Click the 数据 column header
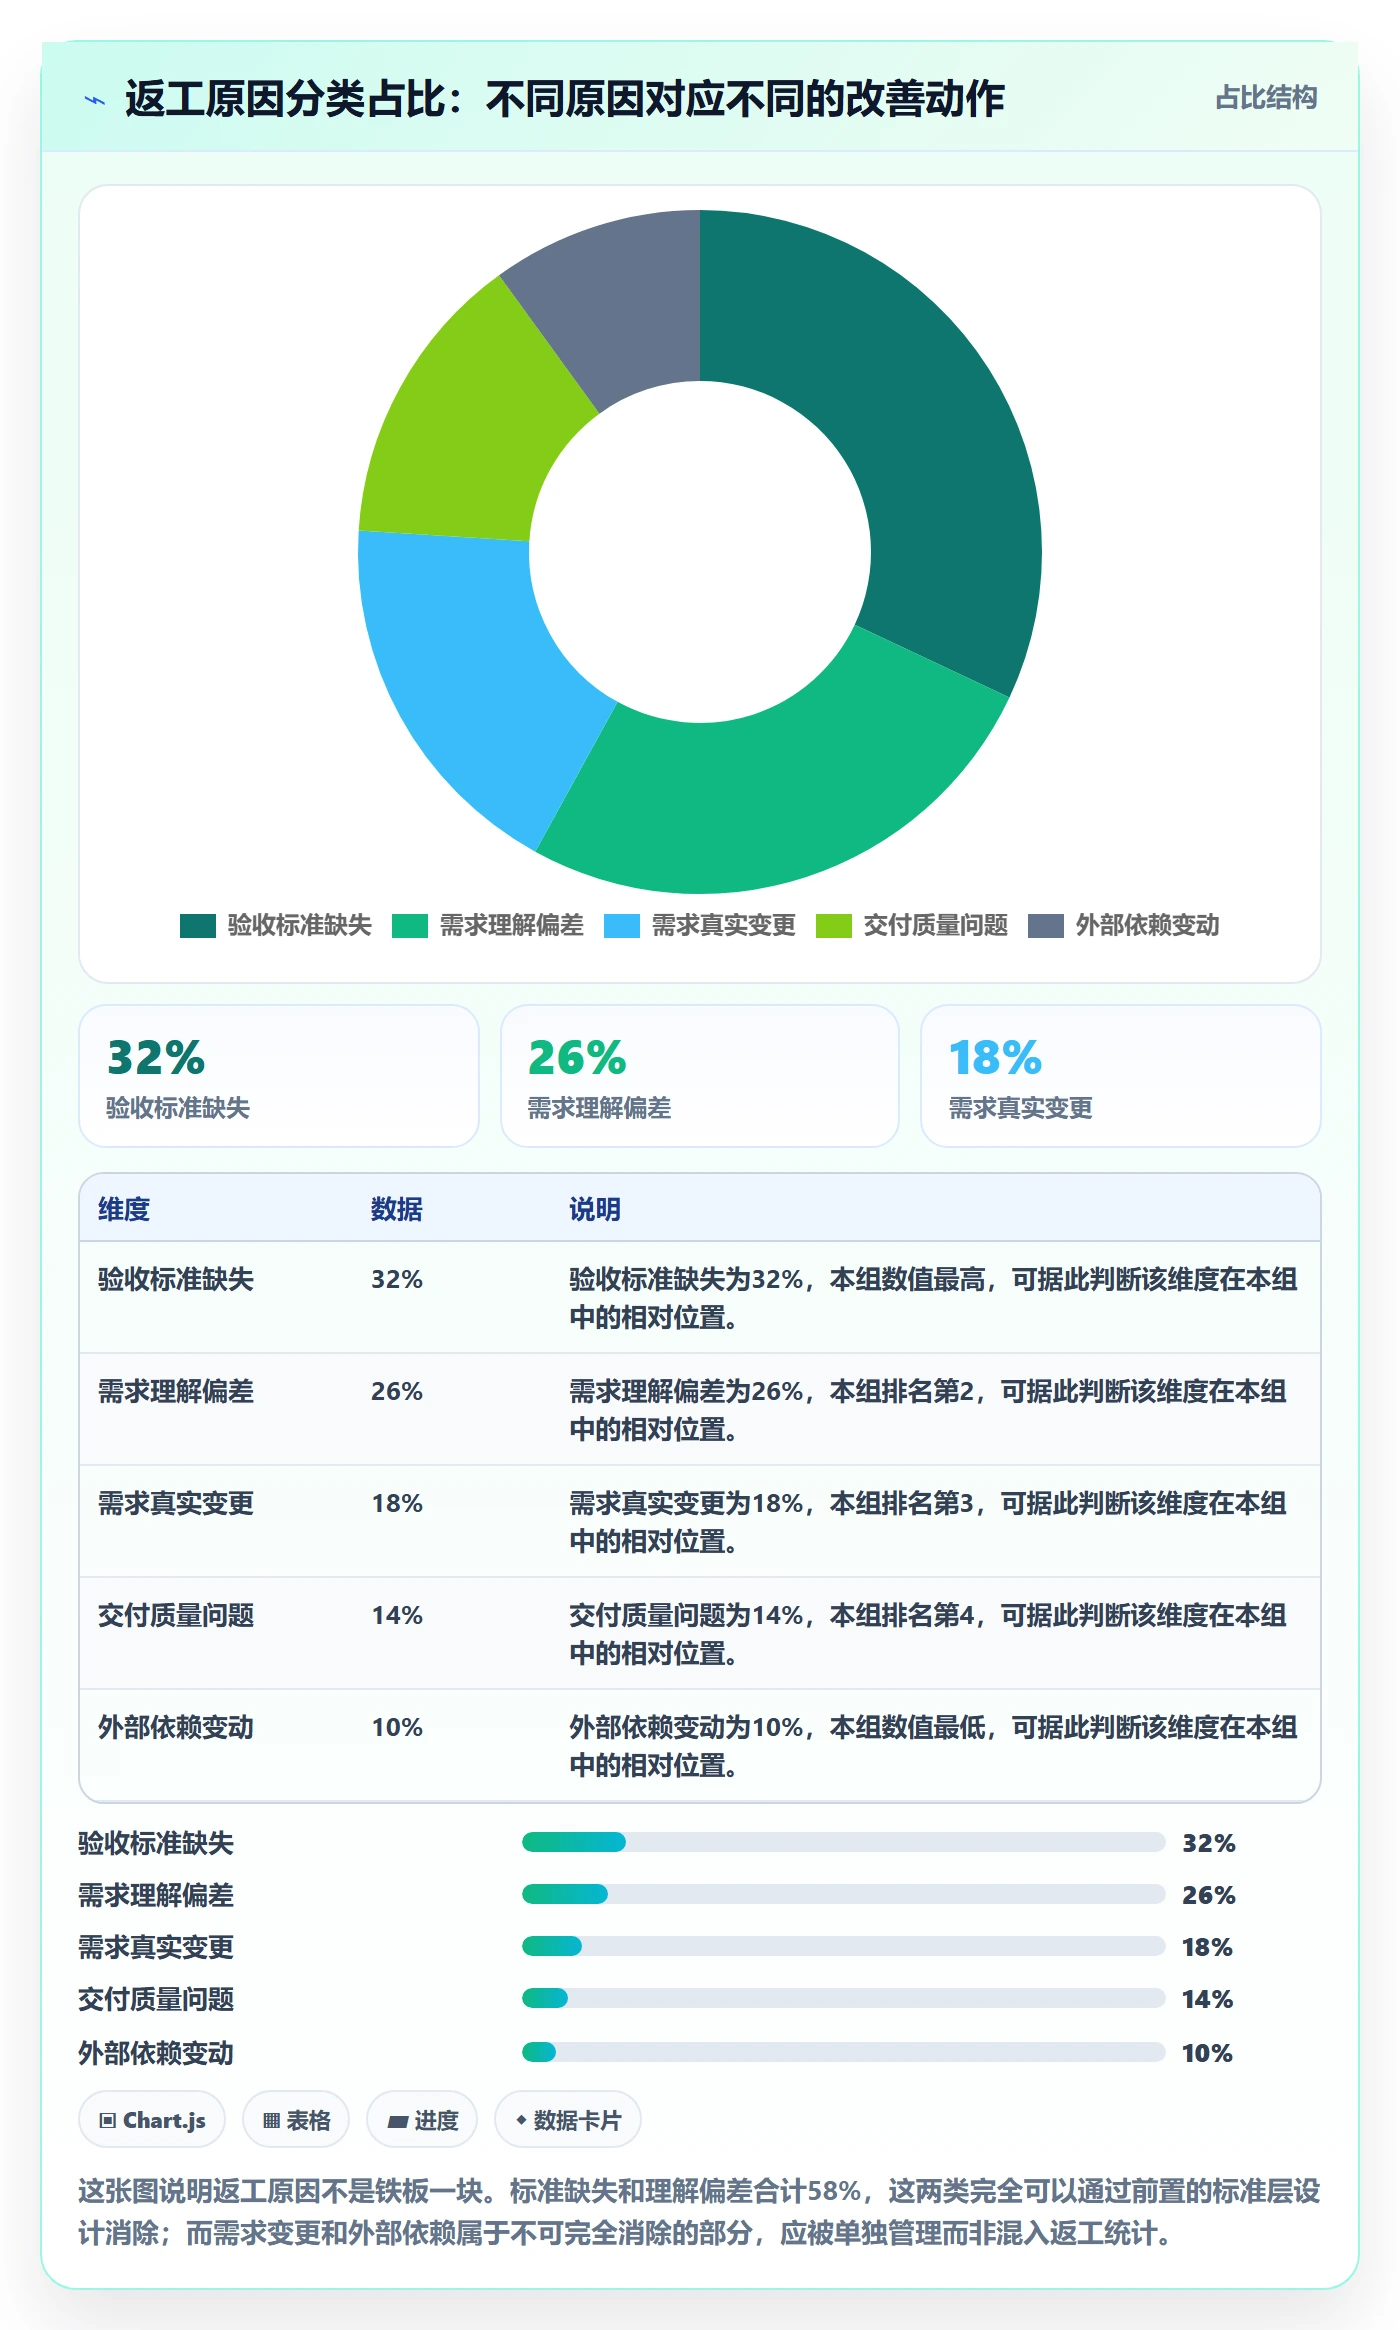 [397, 1209]
